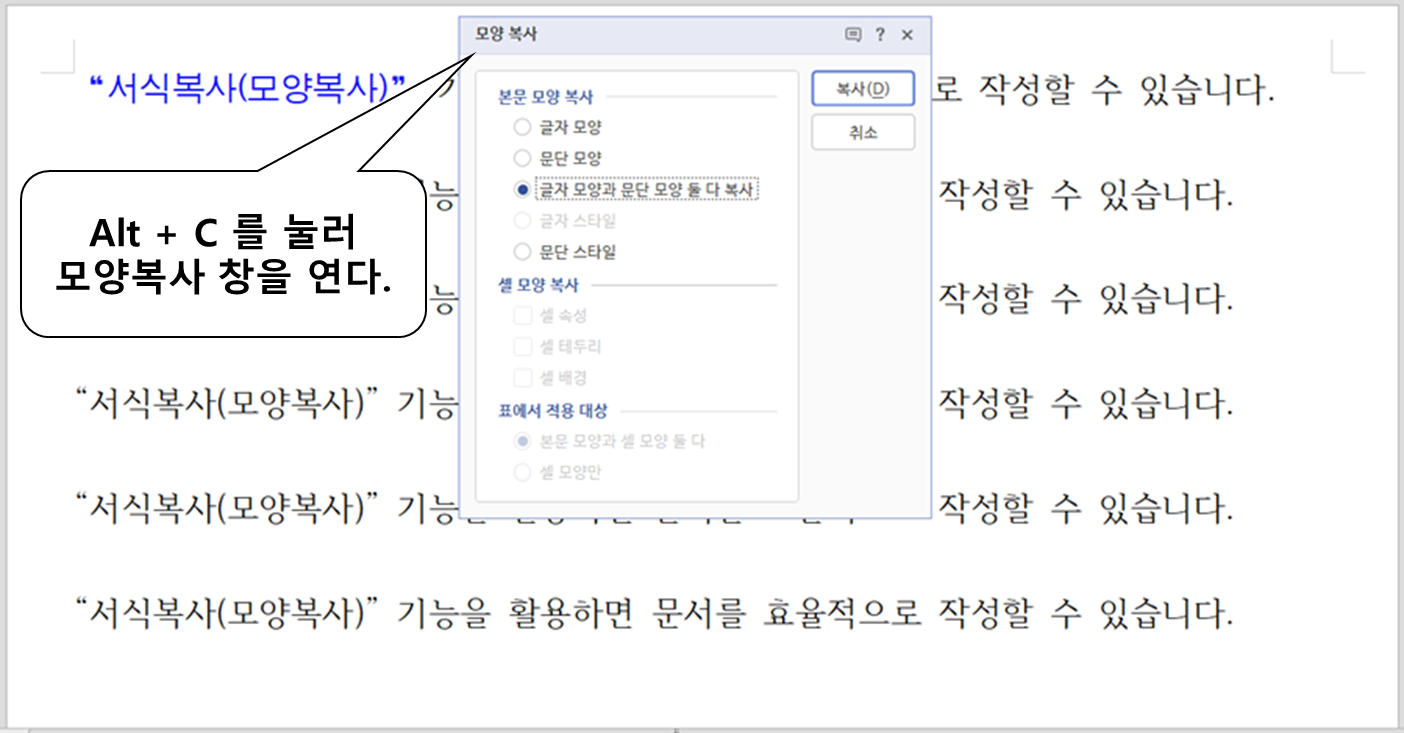This screenshot has height=733, width=1404.
Task: Click the 표에서 적용 대상 section label
Action: tap(552, 411)
